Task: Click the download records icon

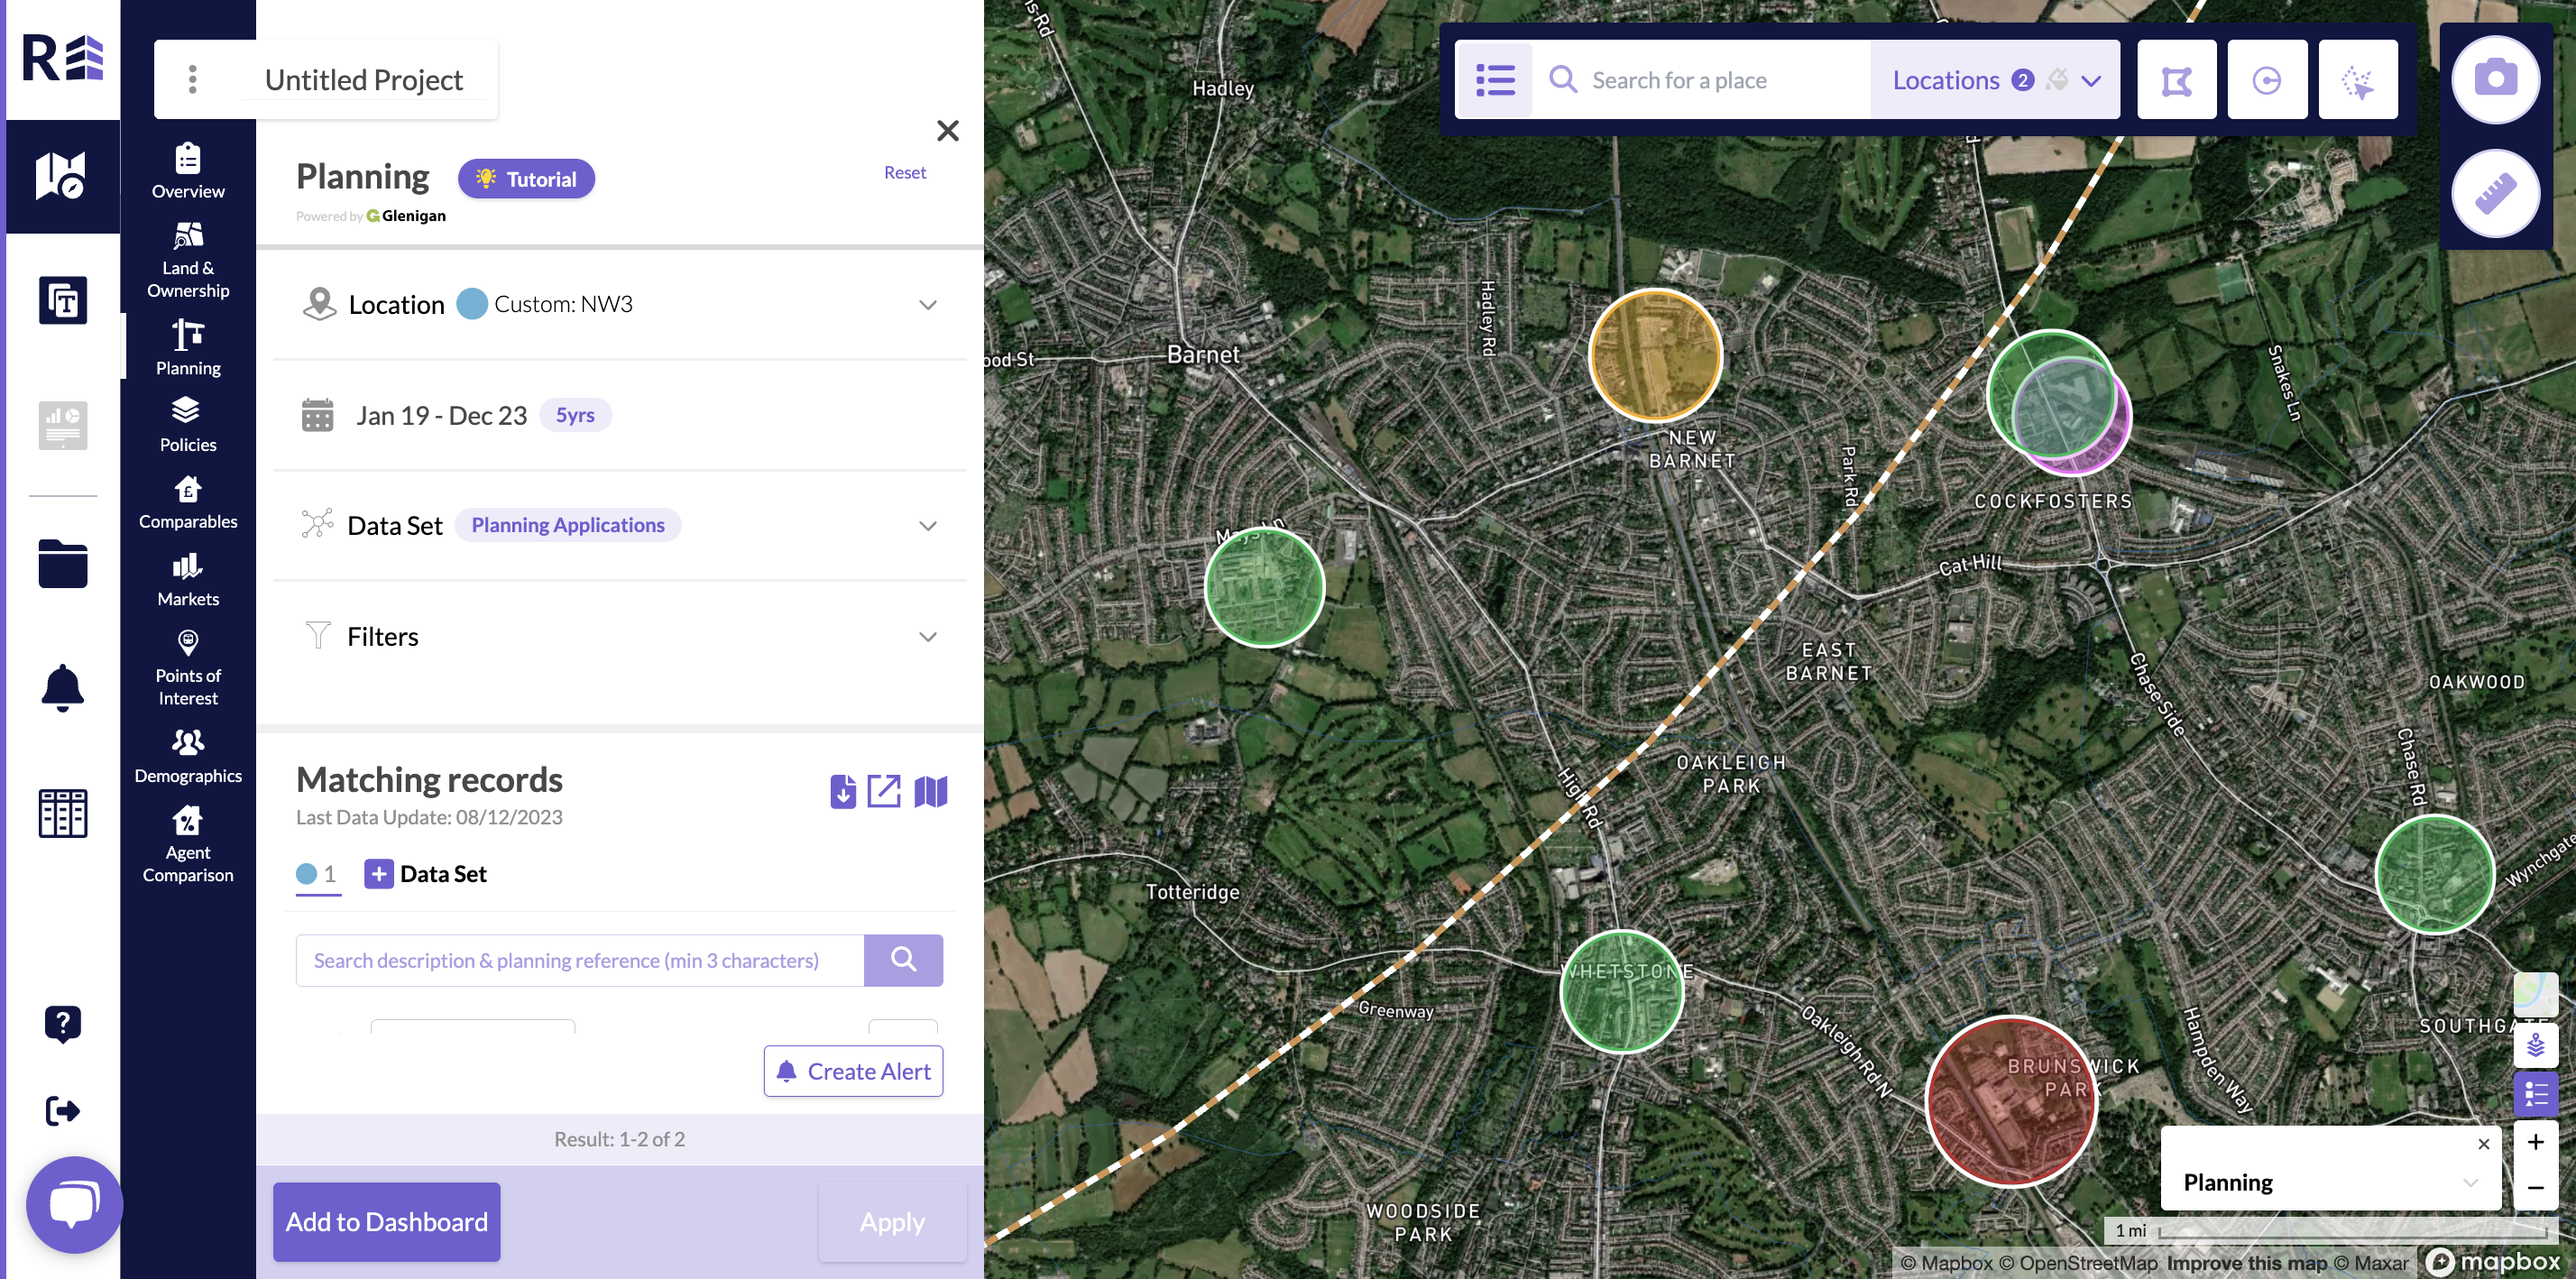Action: [x=842, y=792]
